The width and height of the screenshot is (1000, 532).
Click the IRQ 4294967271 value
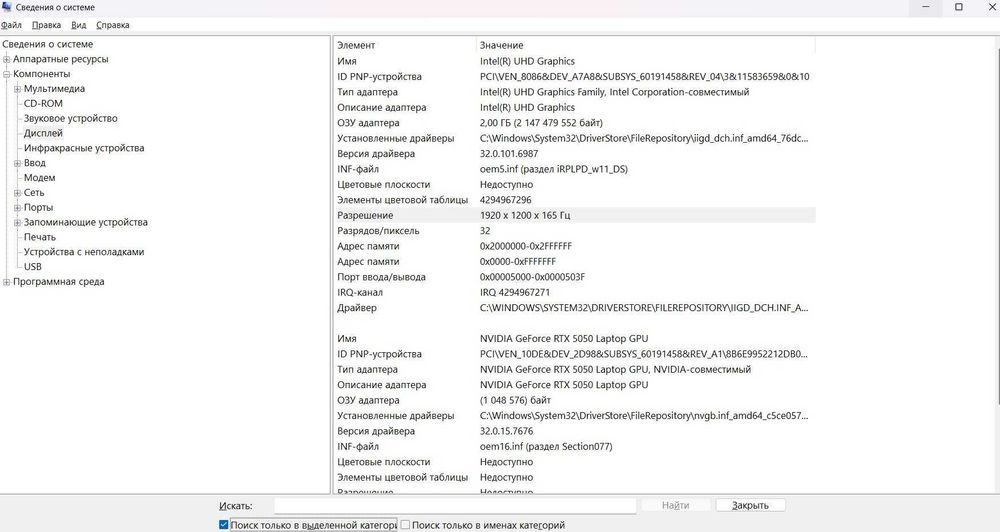515,292
